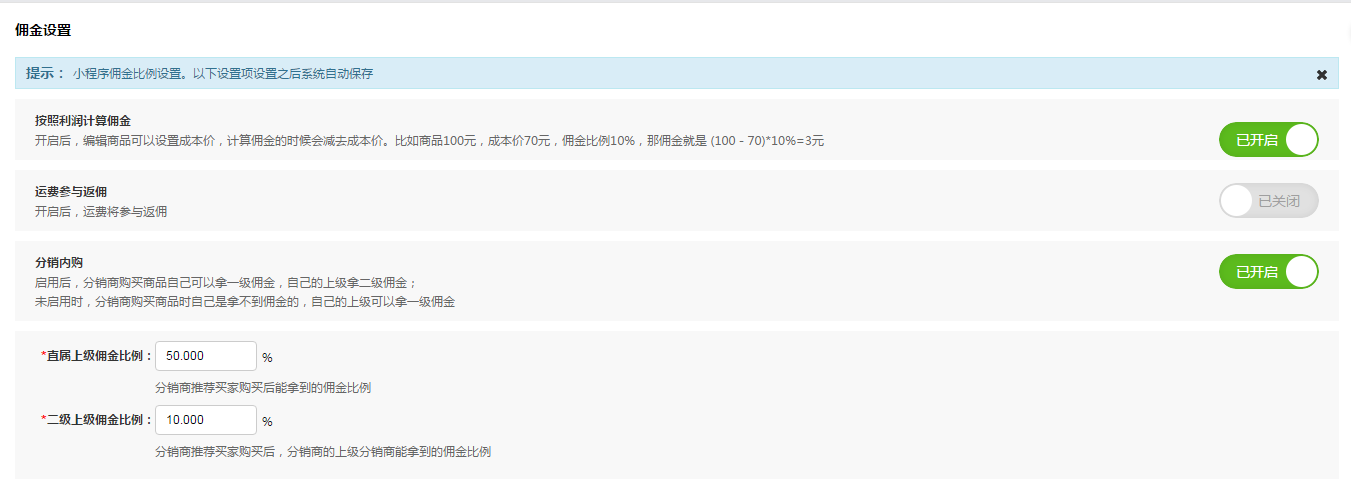Click the 开启后,运费将参与返佣 description
This screenshot has height=500, width=1351.
101,212
